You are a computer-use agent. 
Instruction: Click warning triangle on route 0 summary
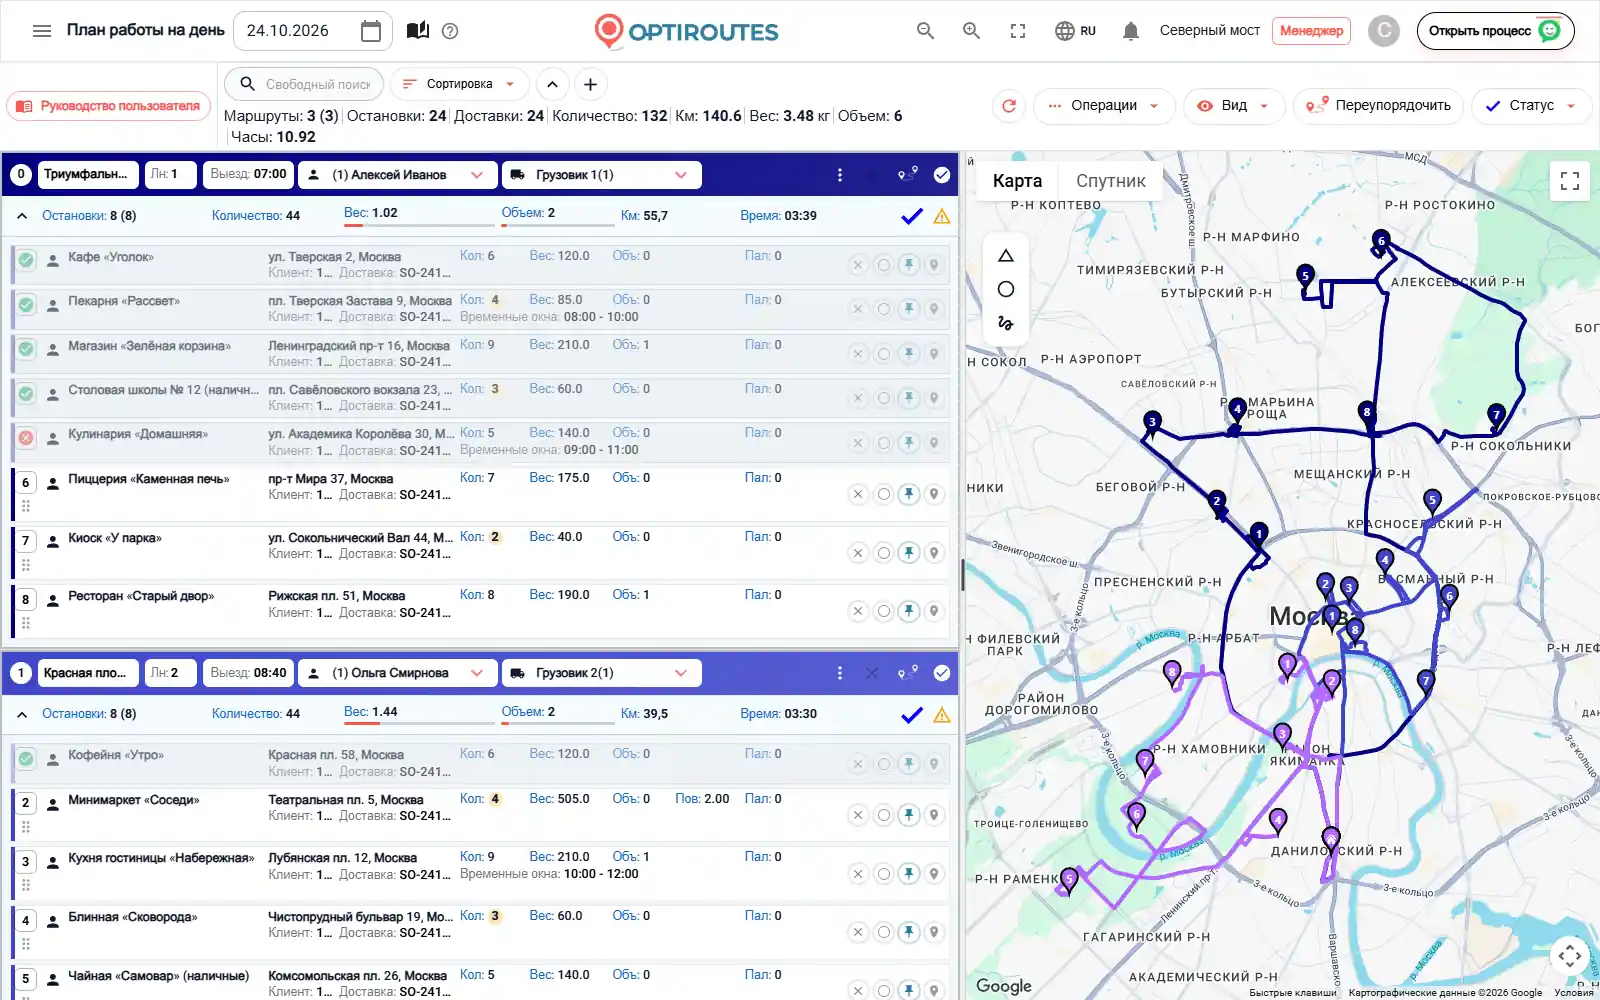click(x=941, y=216)
